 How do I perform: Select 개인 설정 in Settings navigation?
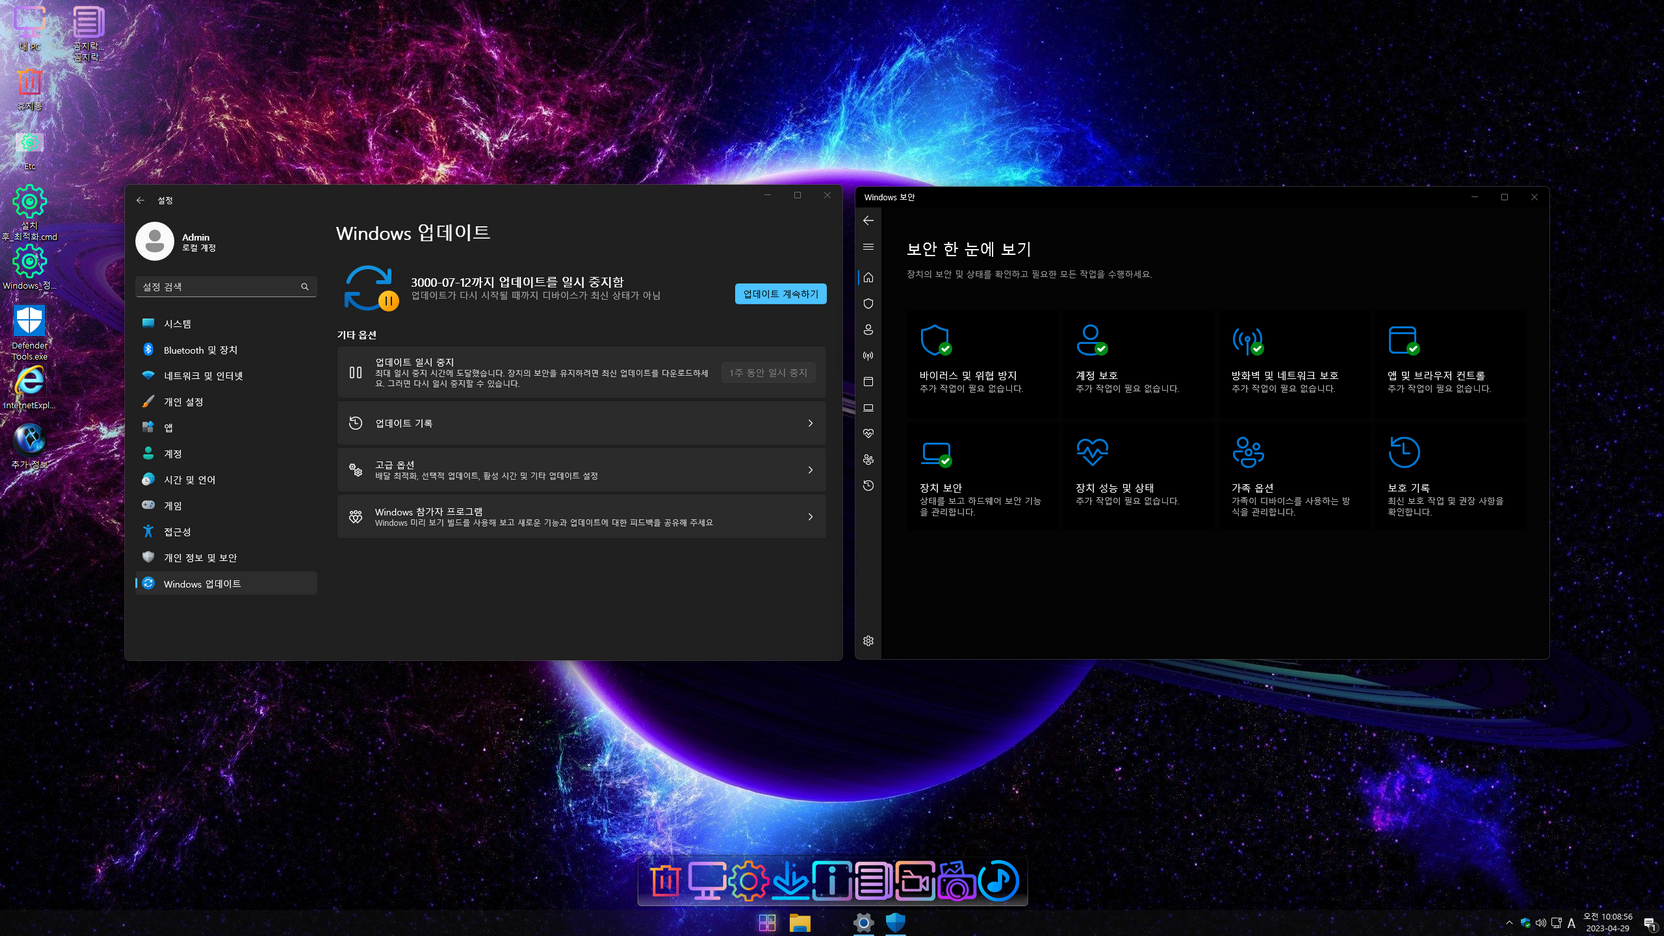tap(226, 402)
